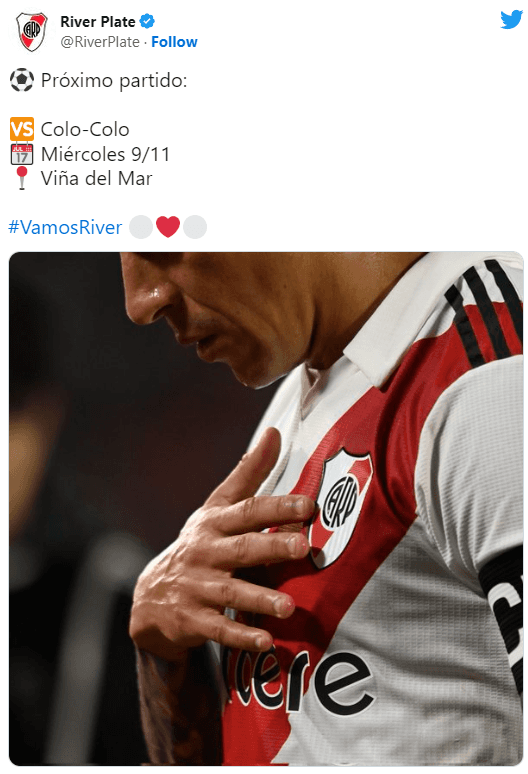Click the red heart emoji
Image resolution: width=528 pixels, height=774 pixels.
click(x=168, y=227)
